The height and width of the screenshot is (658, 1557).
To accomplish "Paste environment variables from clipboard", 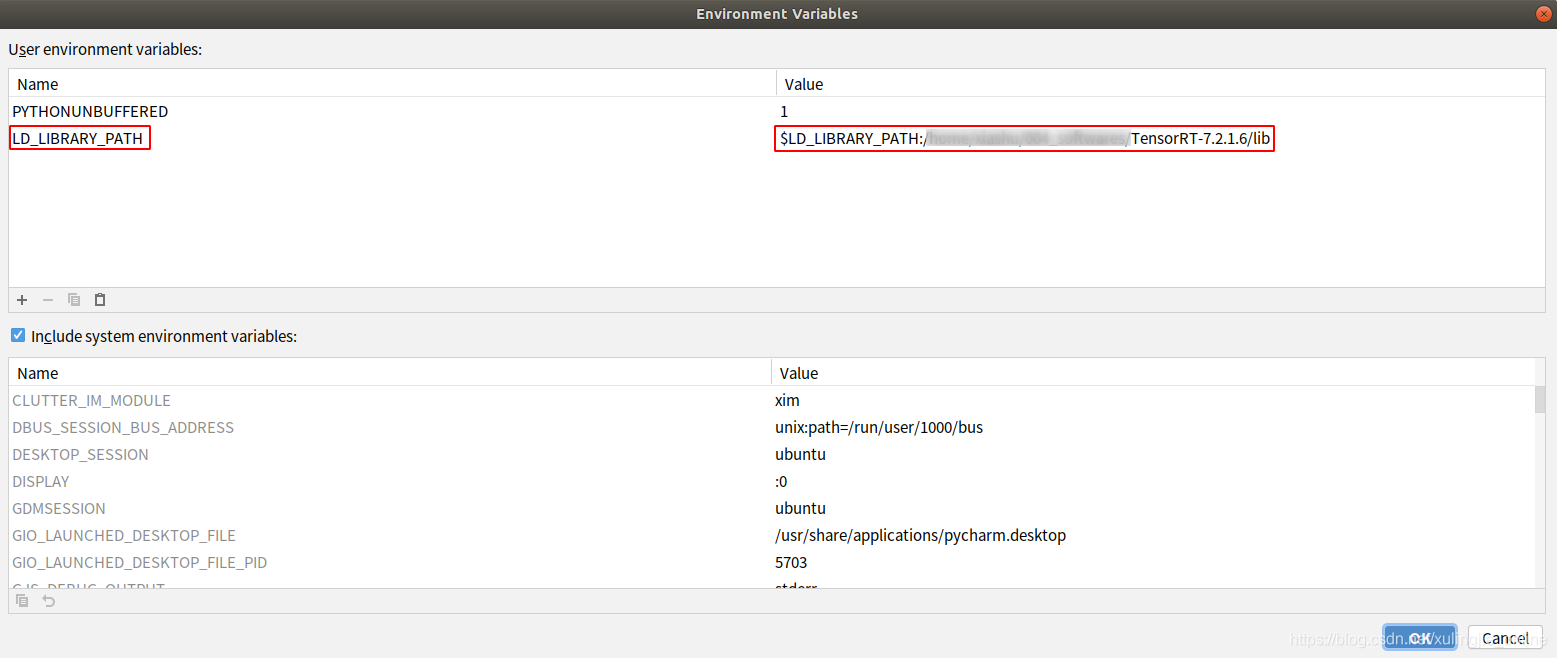I will (x=99, y=299).
